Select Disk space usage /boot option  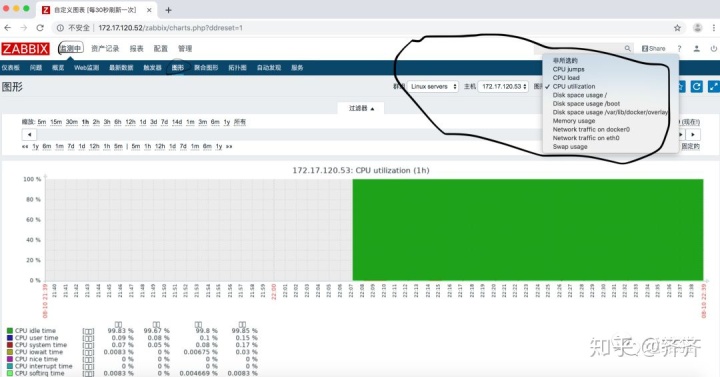586,104
